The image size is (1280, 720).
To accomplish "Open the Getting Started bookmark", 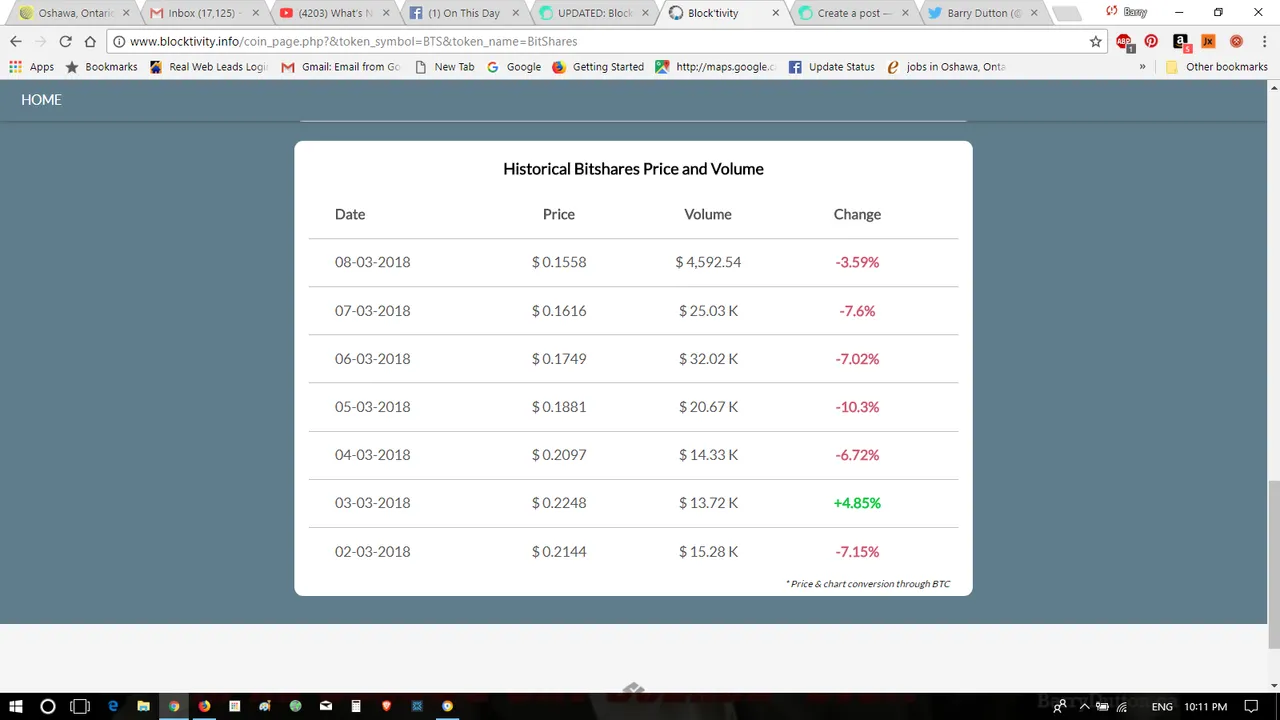I will (x=598, y=67).
